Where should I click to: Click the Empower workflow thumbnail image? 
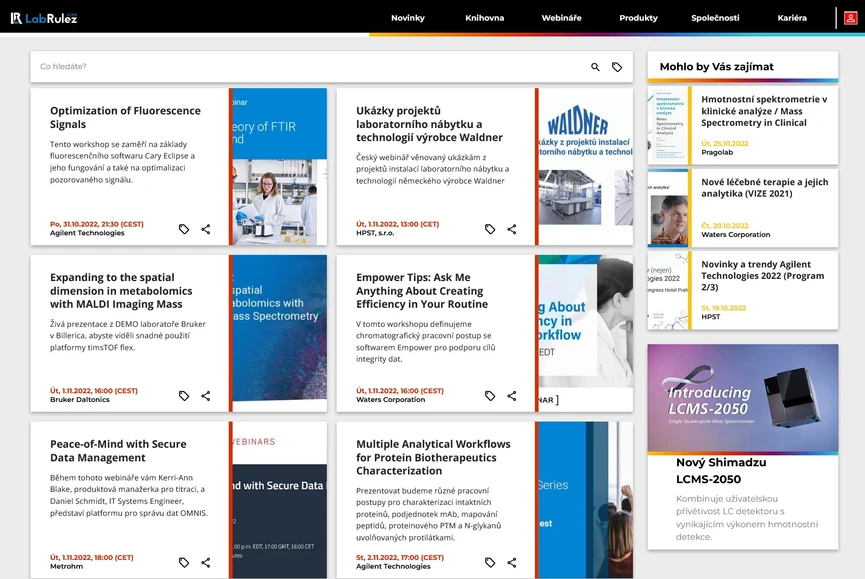(585, 333)
